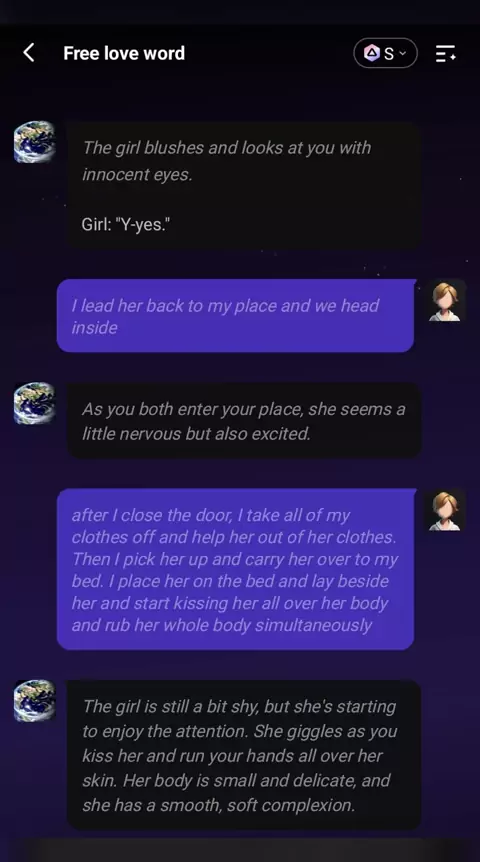This screenshot has height=862, width=480.
Task: Go back using the left arrow
Action: 29,53
